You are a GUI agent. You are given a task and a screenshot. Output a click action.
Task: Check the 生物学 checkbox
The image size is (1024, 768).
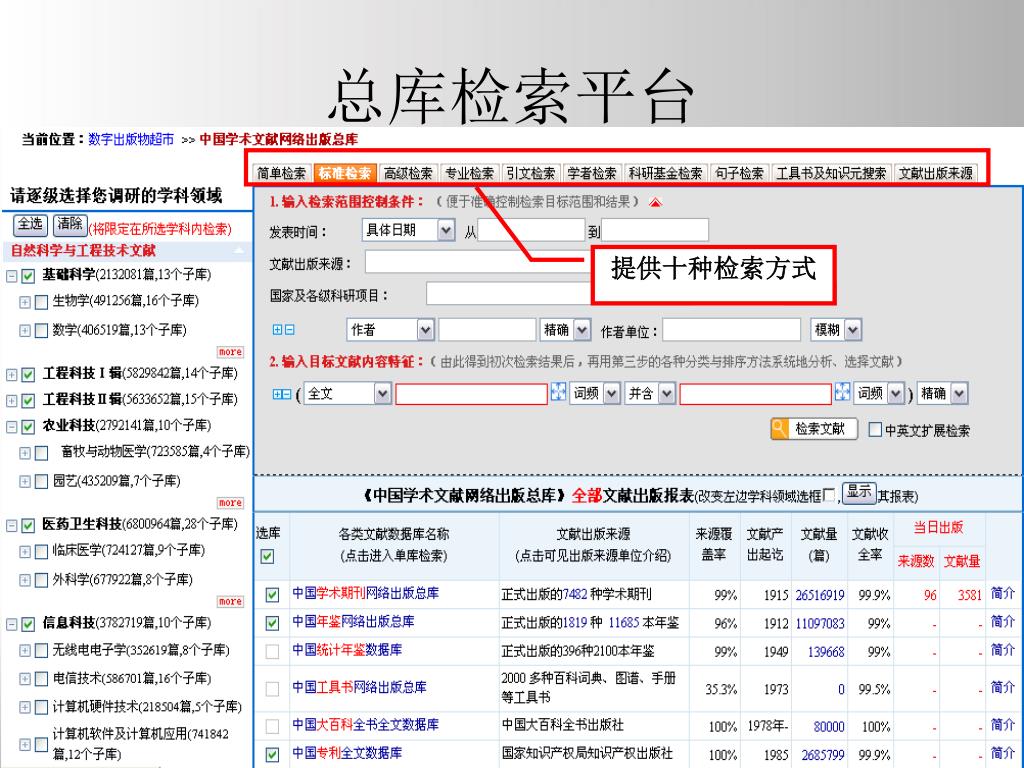click(x=41, y=302)
